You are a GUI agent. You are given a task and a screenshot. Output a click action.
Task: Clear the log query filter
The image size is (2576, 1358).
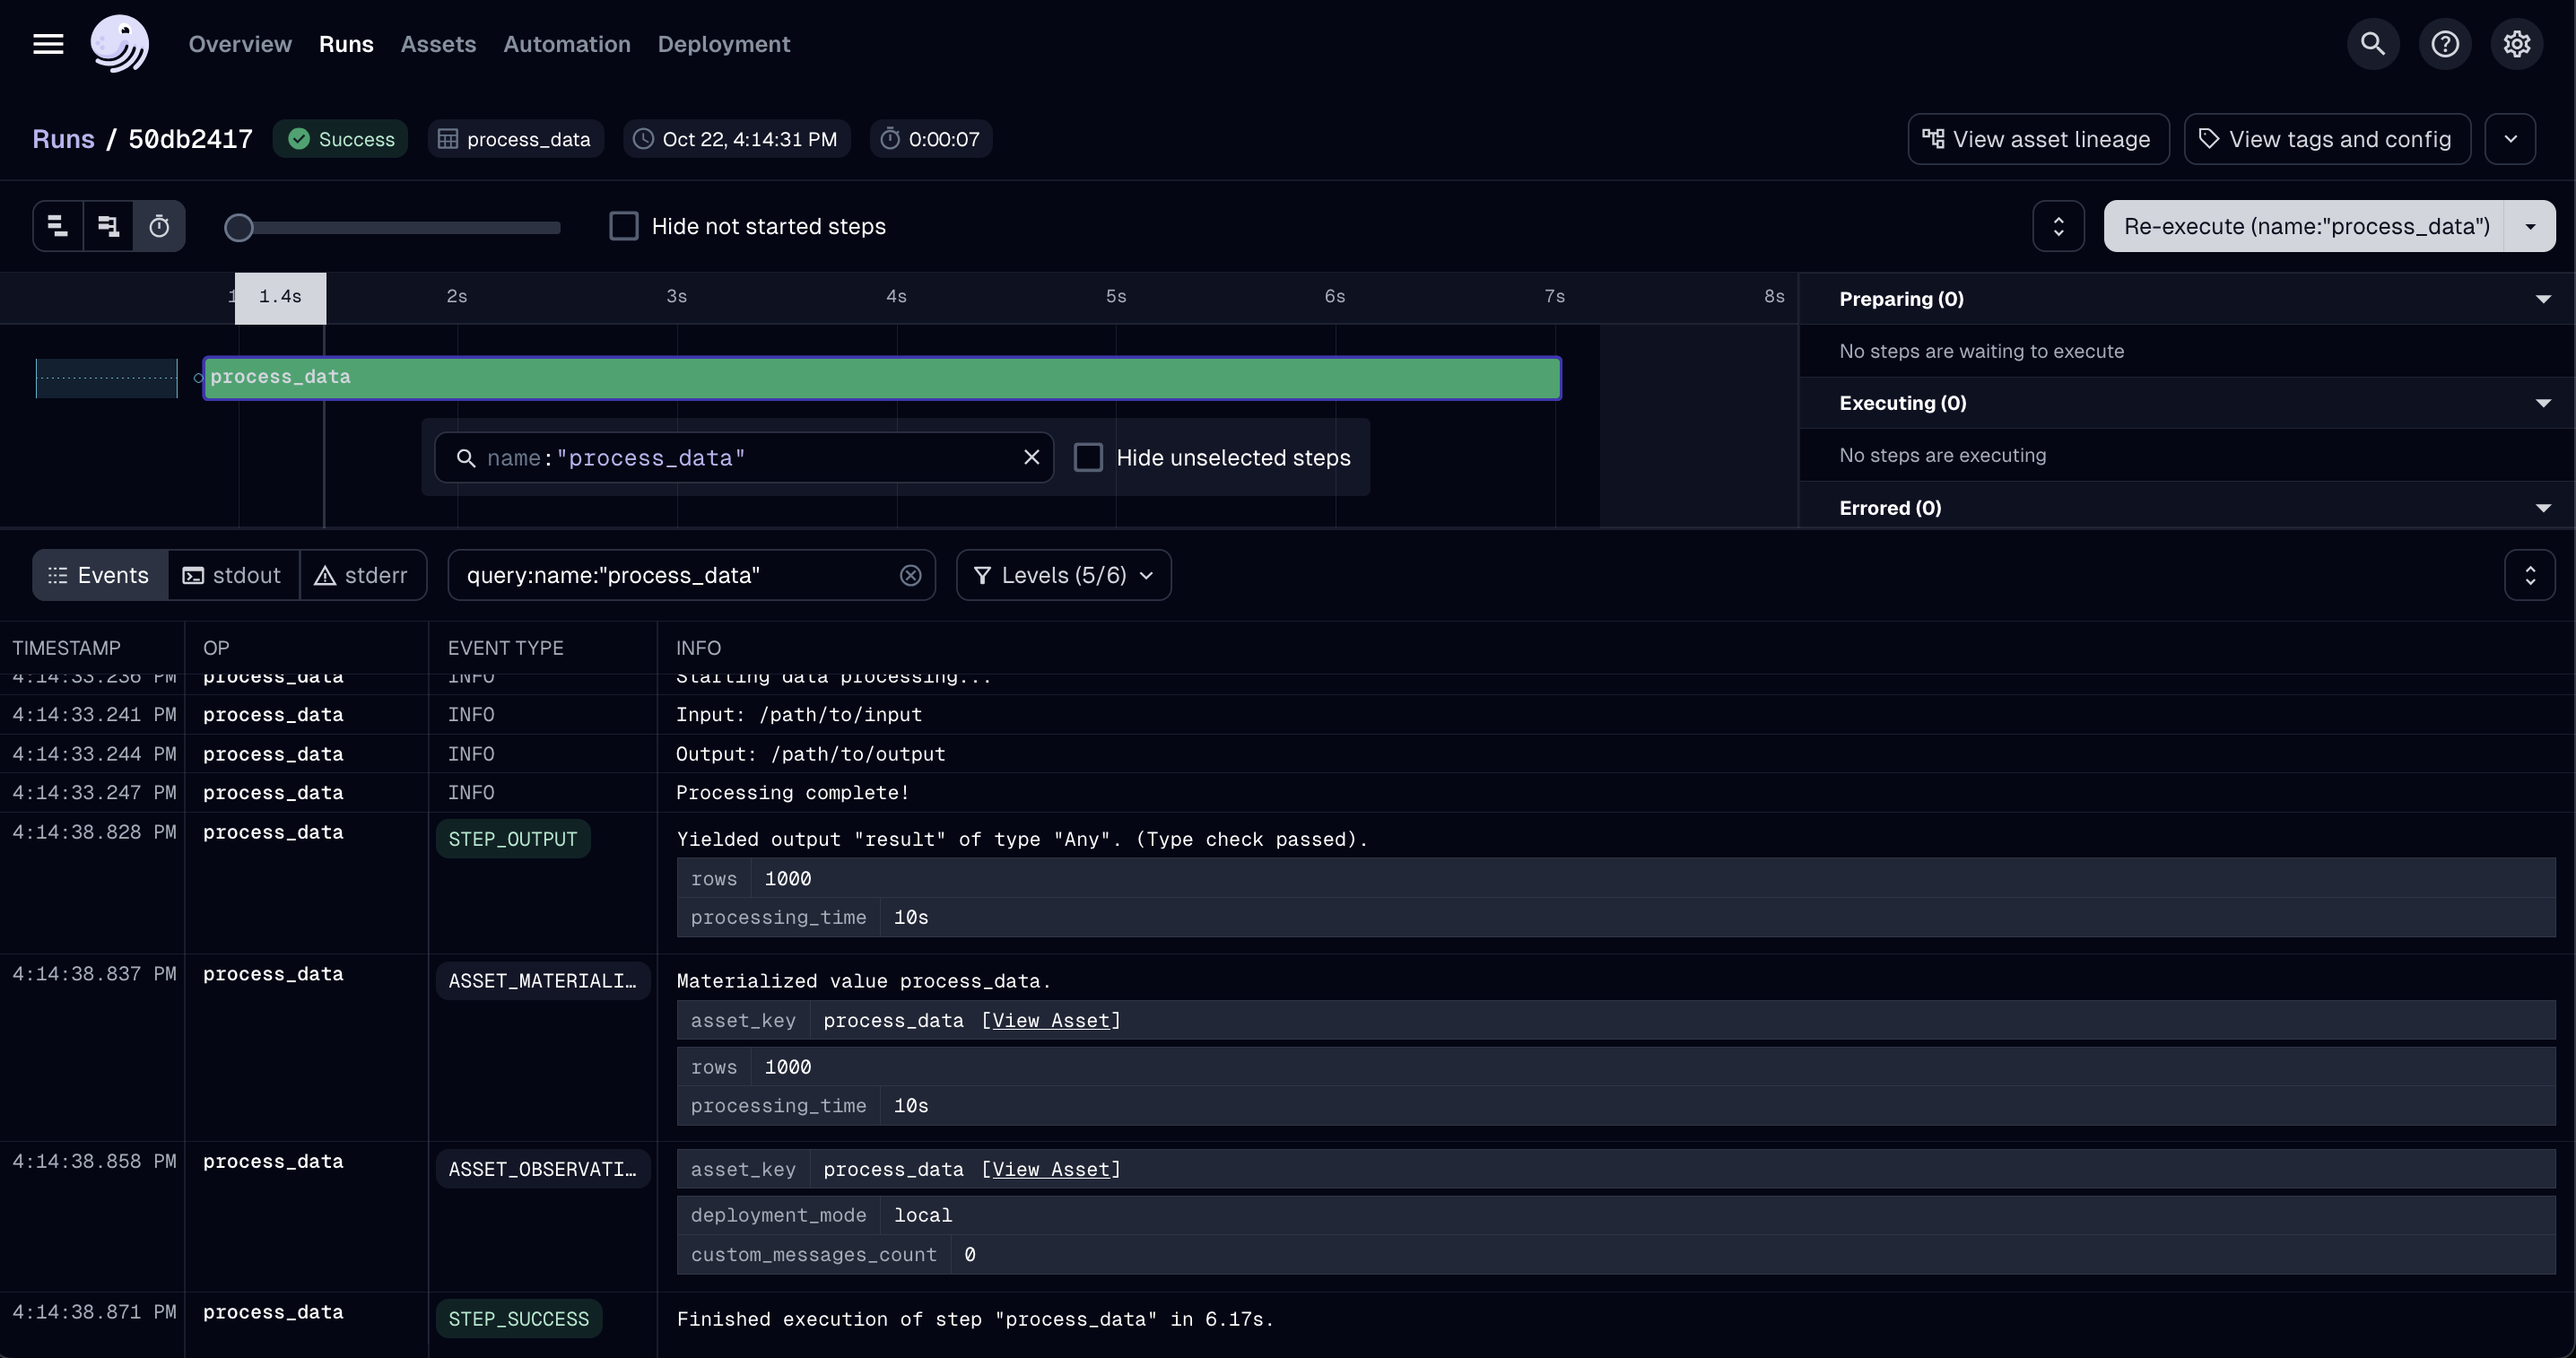[910, 575]
